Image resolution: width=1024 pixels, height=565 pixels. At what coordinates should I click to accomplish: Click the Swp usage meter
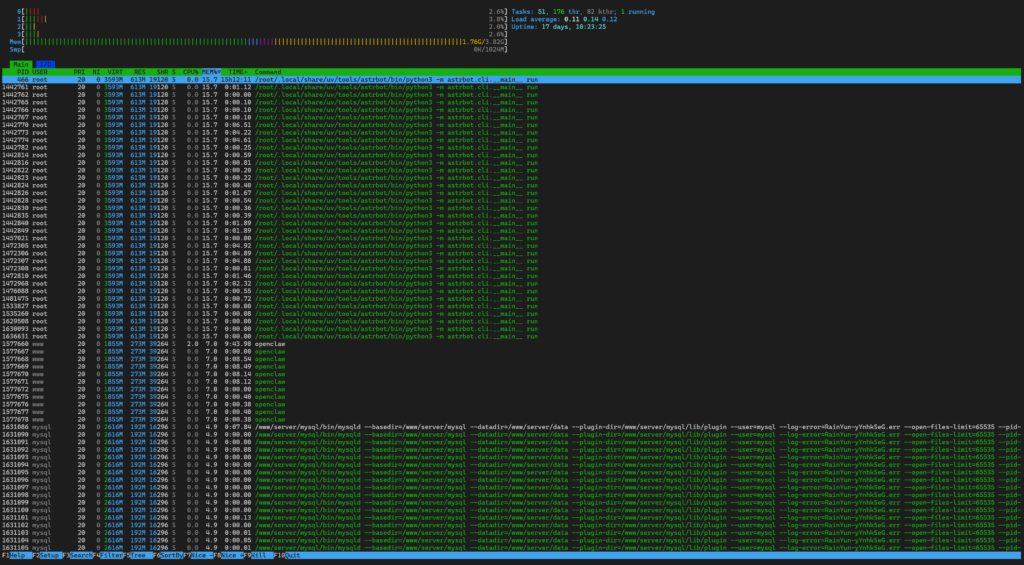[259, 49]
